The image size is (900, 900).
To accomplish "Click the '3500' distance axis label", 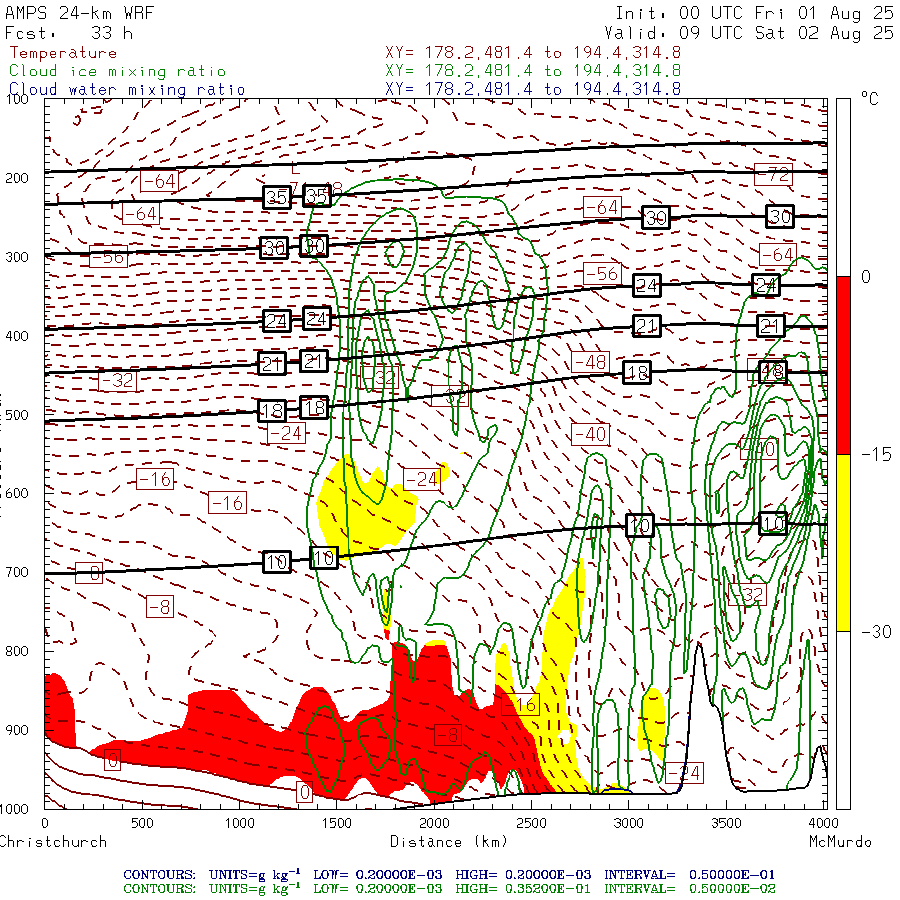I will [x=726, y=823].
